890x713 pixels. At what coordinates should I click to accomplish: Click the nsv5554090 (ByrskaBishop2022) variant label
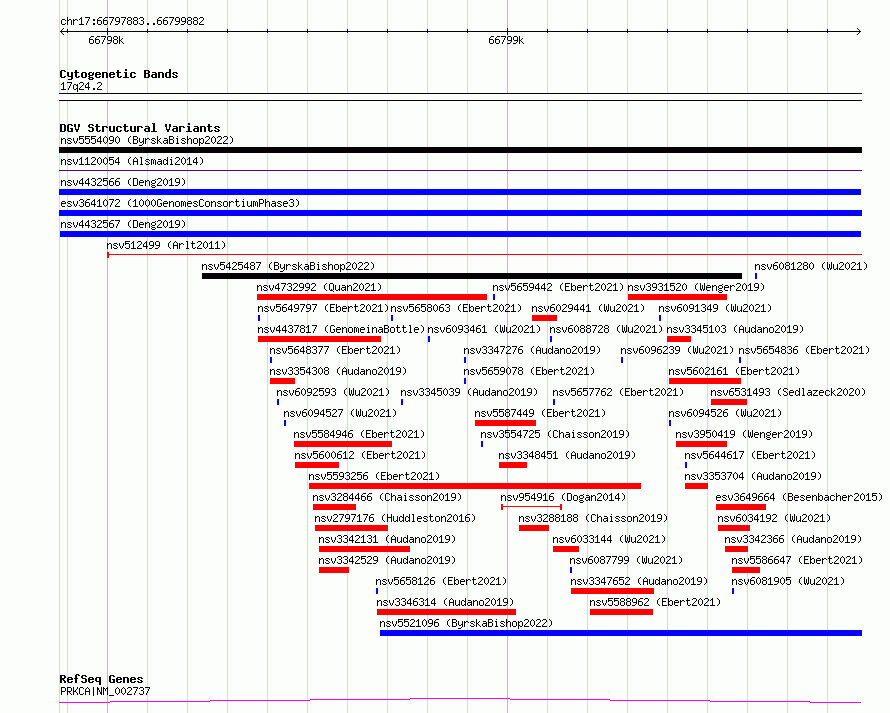click(x=147, y=140)
